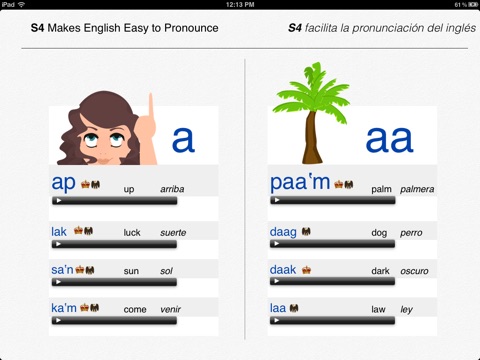Click the eagle icon beside 'lak'
The height and width of the screenshot is (360, 480).
click(88, 231)
